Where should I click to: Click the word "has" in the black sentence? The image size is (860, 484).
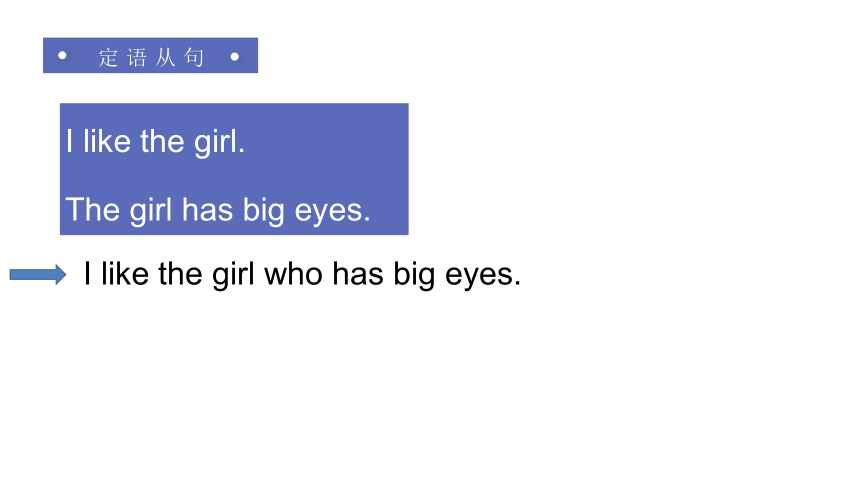click(358, 273)
